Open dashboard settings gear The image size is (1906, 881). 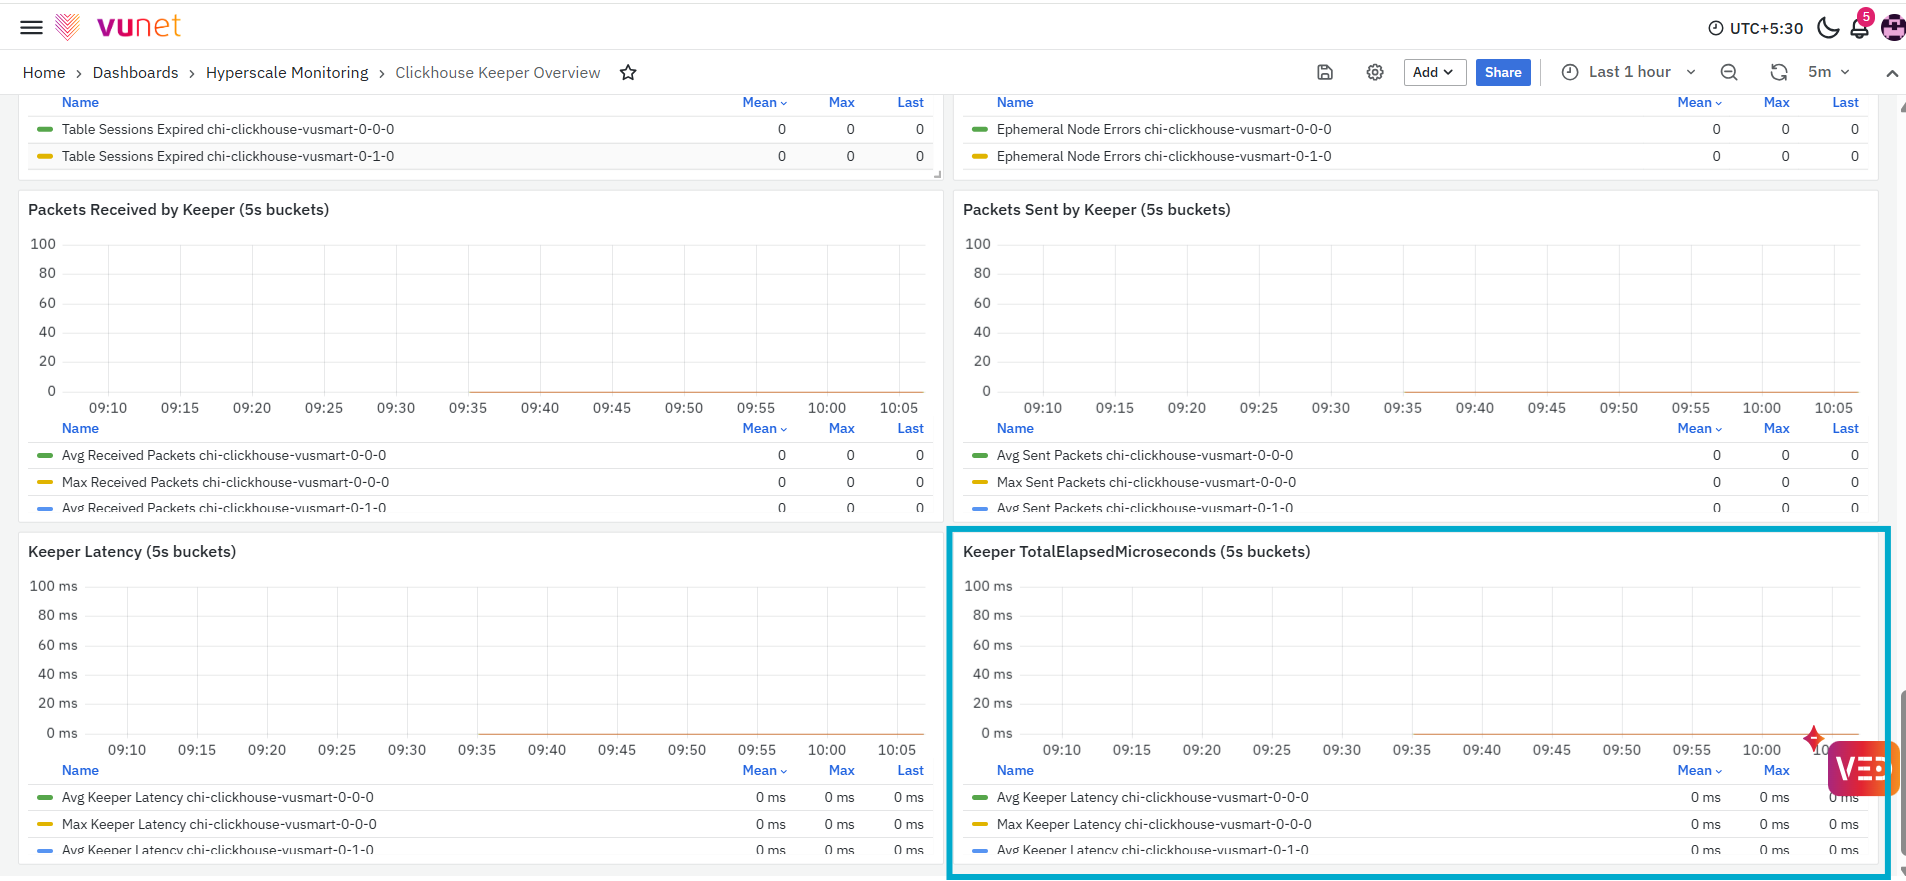(1375, 72)
